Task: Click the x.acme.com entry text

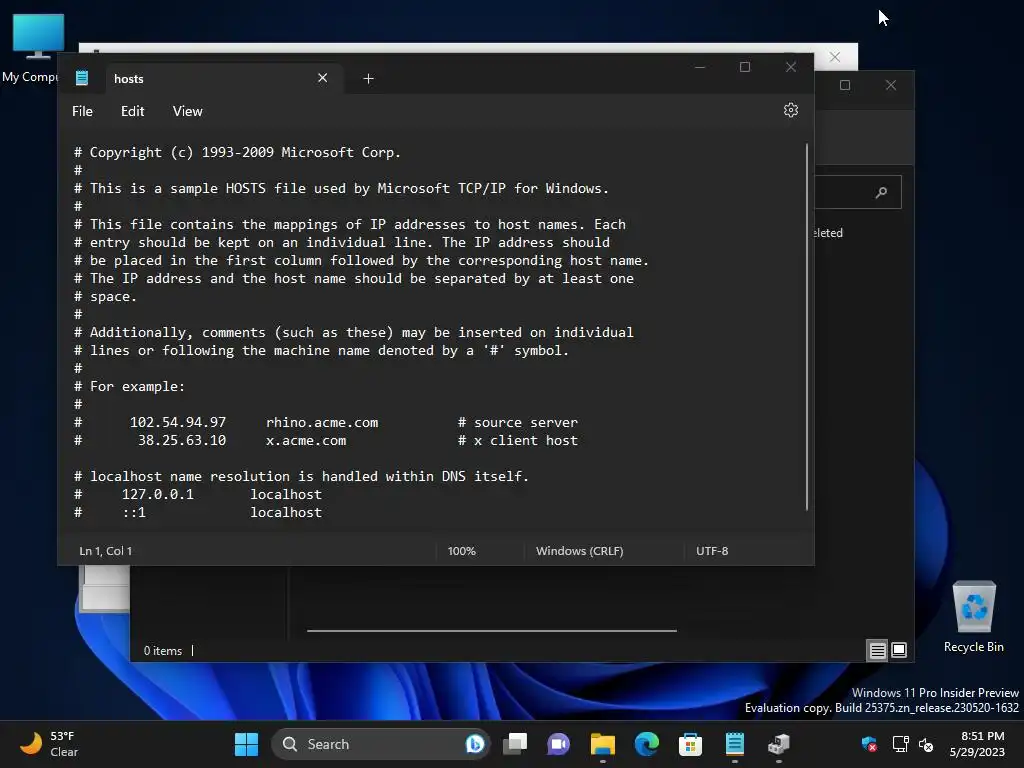Action: click(306, 441)
